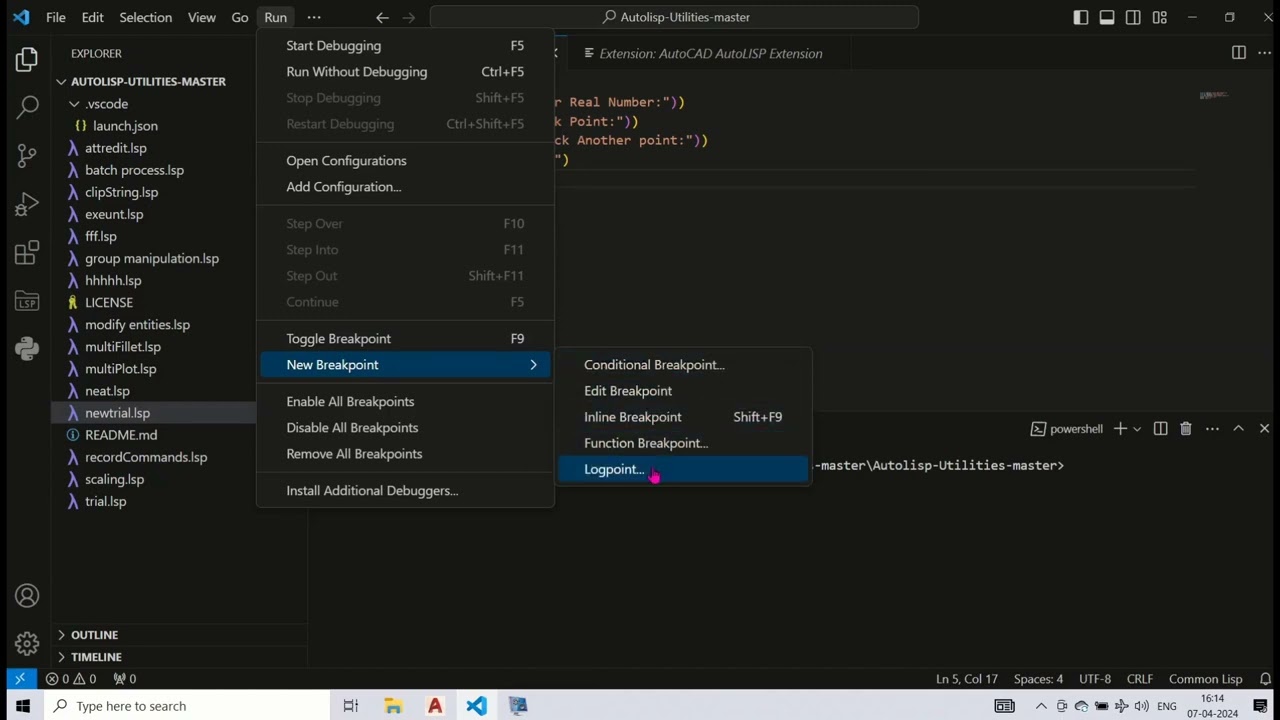
Task: Click Remove All Breakpoints
Action: point(405,454)
